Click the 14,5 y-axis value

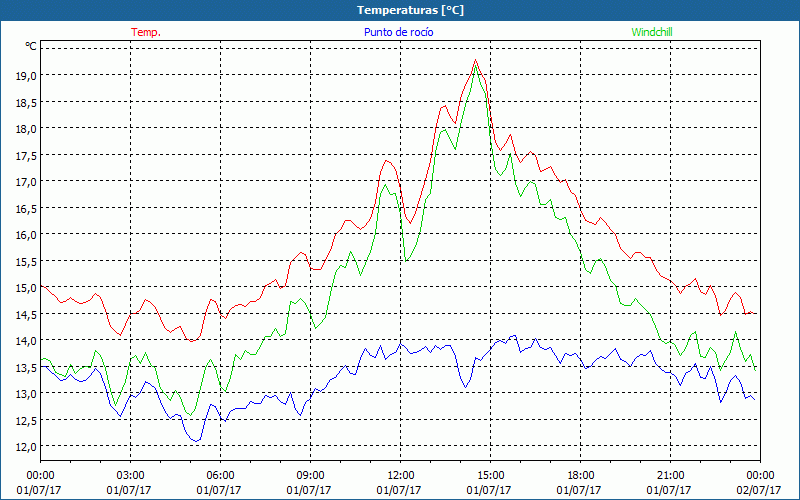click(x=27, y=314)
